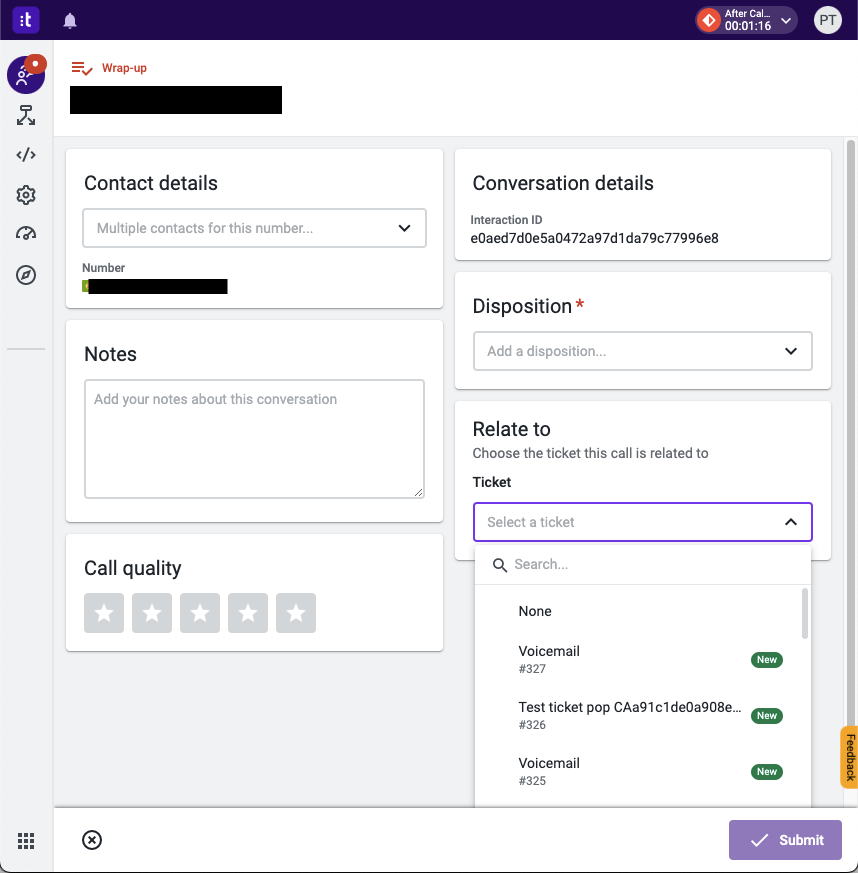Click the ticket list scrollbar
858x873 pixels.
coord(805,614)
